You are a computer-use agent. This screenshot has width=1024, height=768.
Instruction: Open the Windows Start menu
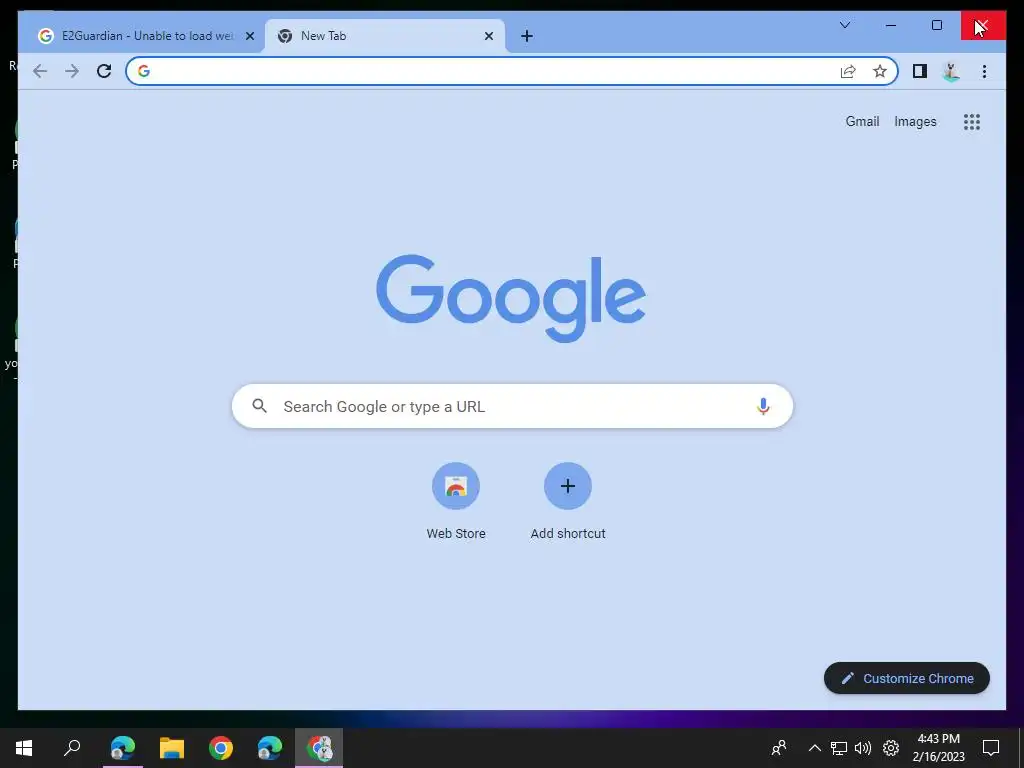point(24,748)
